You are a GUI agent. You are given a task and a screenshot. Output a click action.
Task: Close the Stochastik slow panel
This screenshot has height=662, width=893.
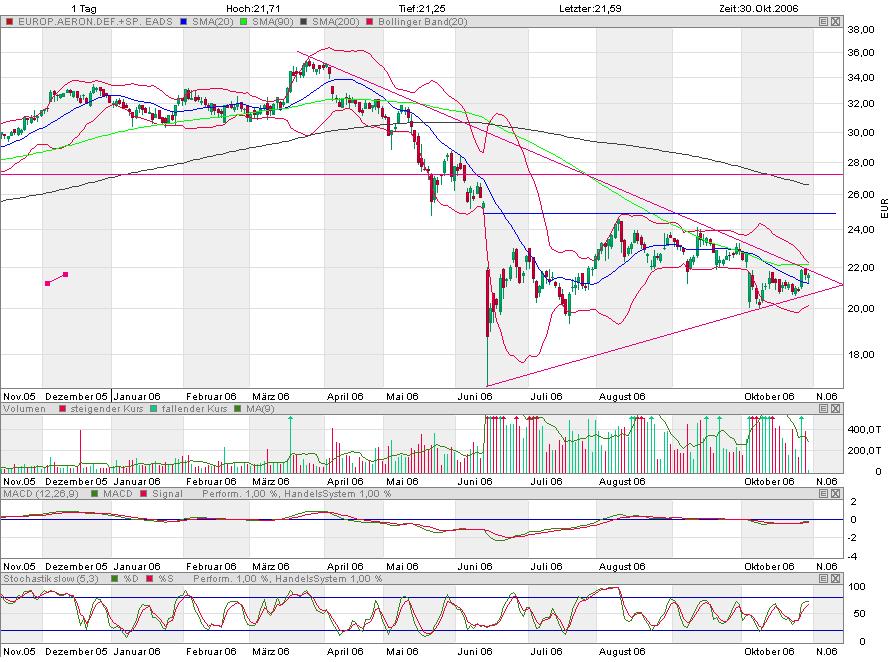coord(835,579)
